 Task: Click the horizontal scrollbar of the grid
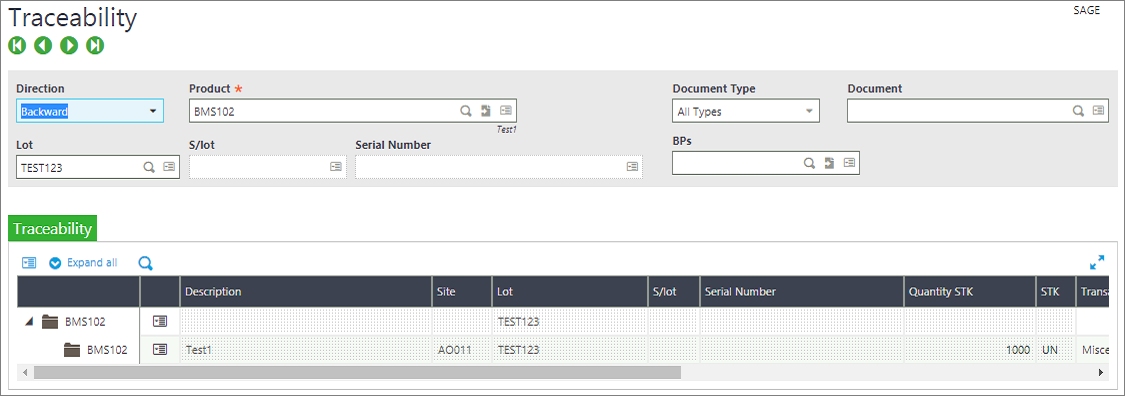click(x=357, y=372)
